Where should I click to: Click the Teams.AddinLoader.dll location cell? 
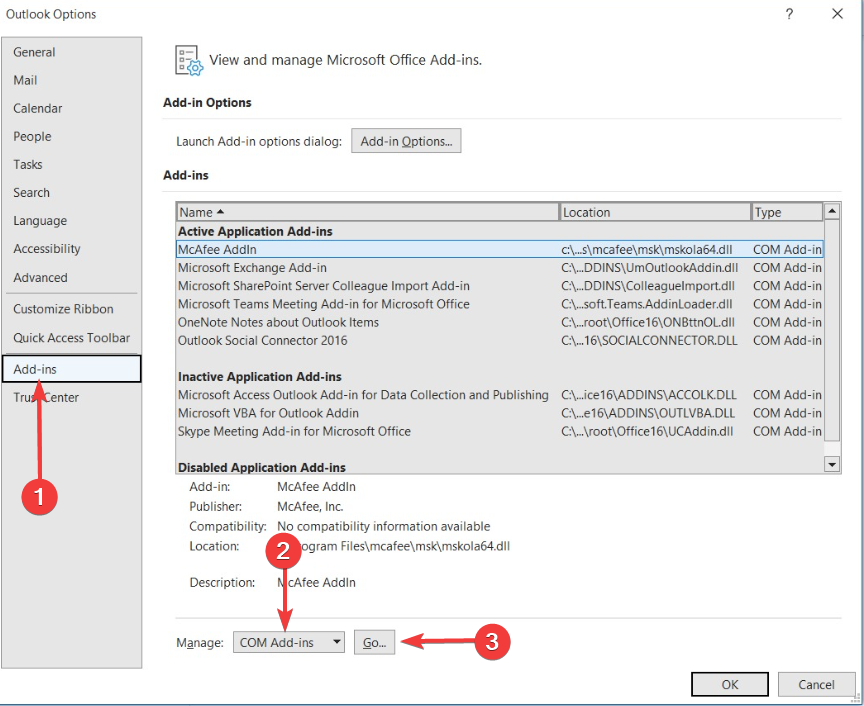click(x=647, y=304)
